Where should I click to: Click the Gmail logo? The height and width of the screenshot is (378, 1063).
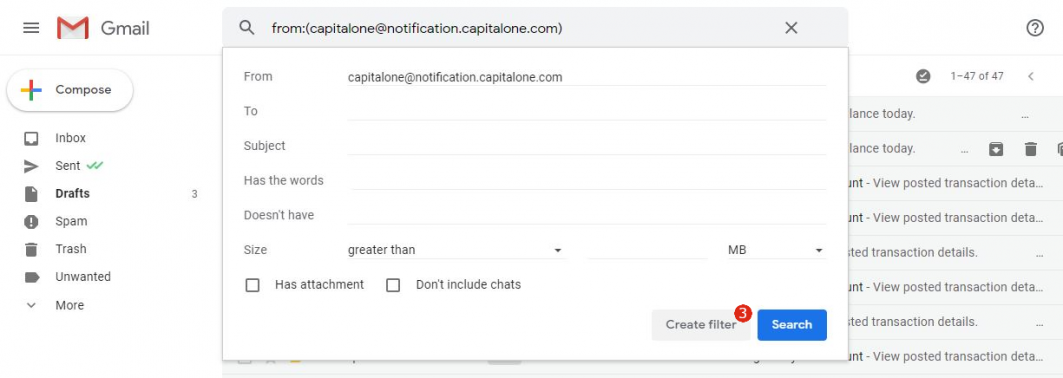pyautogui.click(x=103, y=28)
